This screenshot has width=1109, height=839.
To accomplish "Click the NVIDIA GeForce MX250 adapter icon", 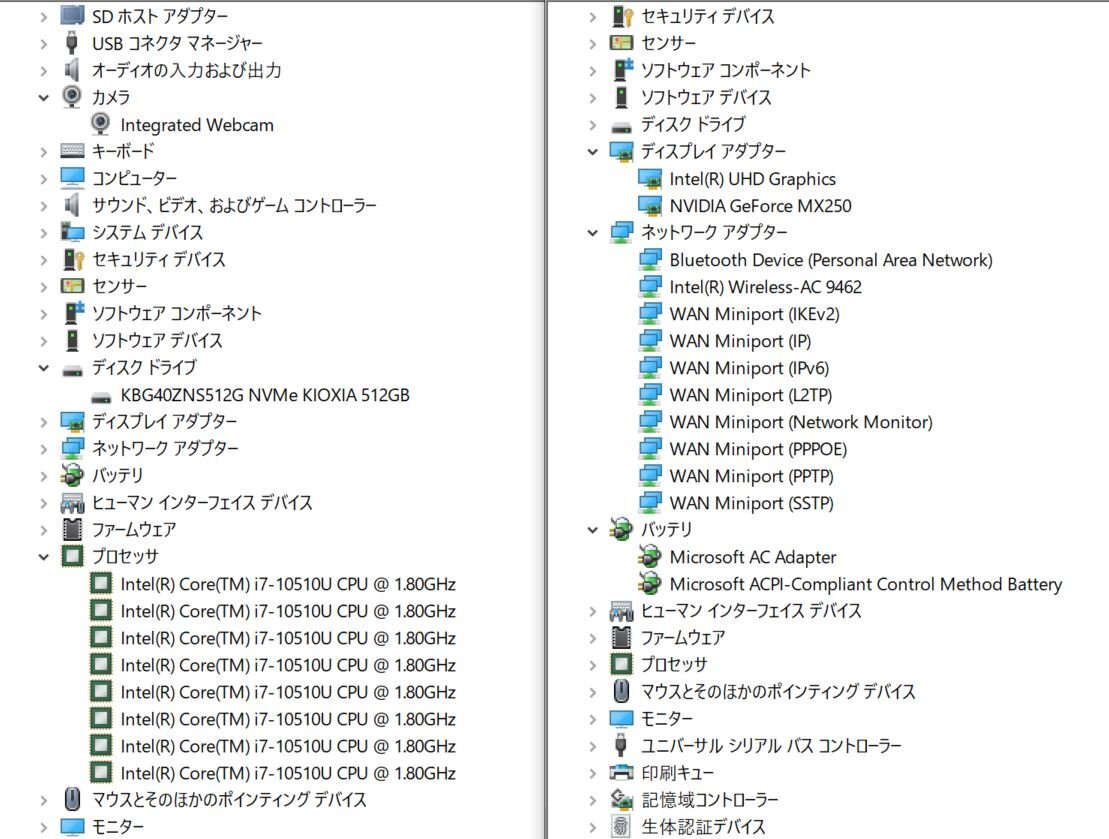I will click(650, 206).
